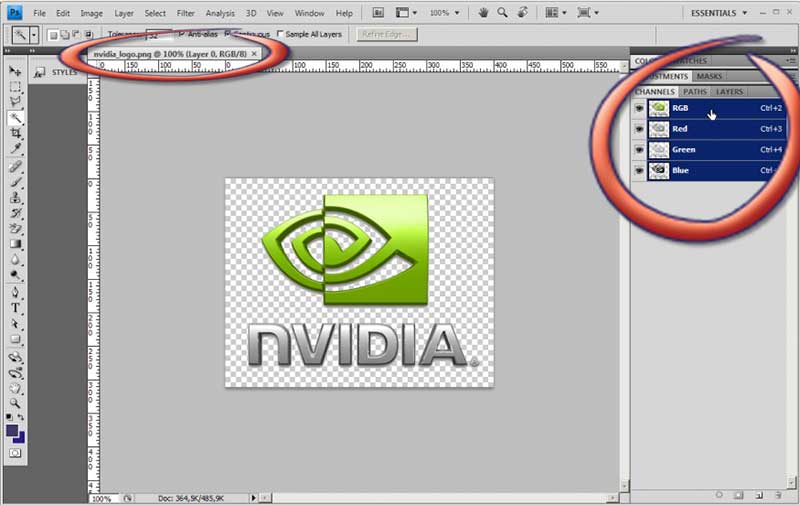Open the File menu
This screenshot has height=505, width=800.
click(x=39, y=13)
